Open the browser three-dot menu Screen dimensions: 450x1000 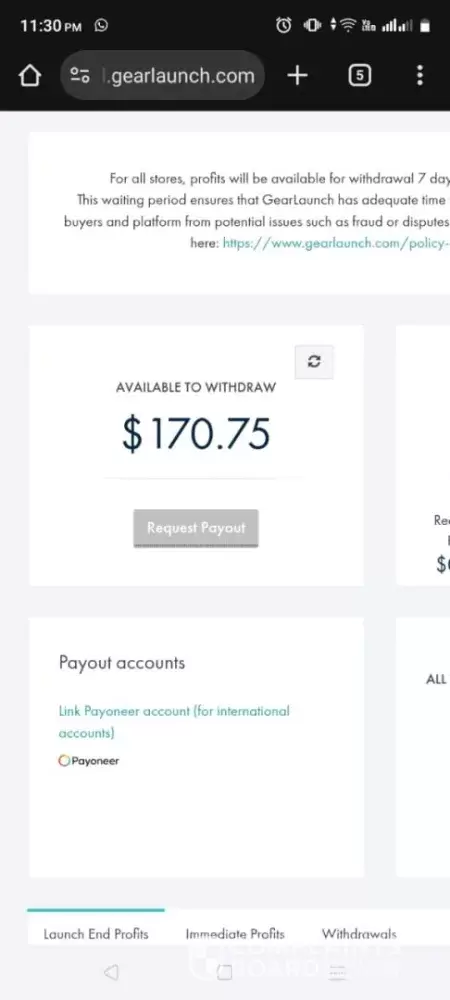point(419,75)
